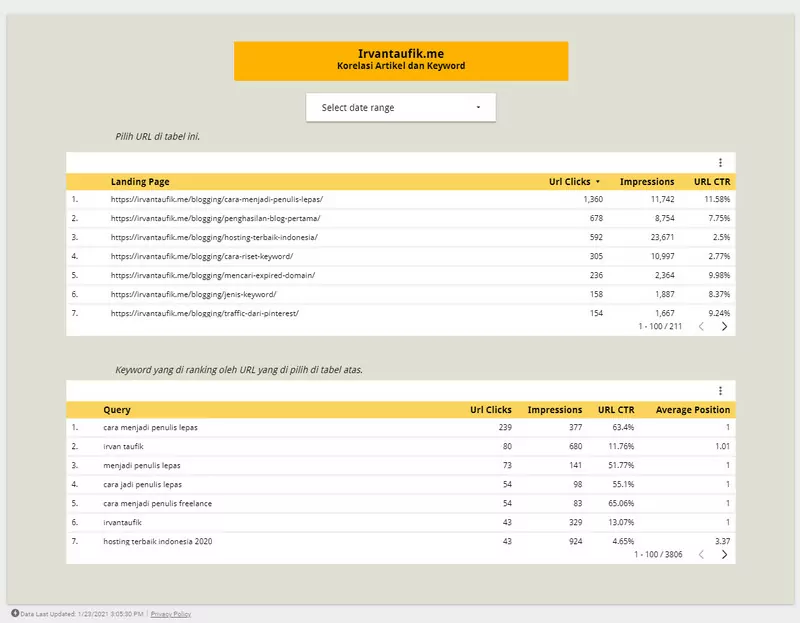The height and width of the screenshot is (623, 800).
Task: Sort Query table by Url Clicks header
Action: point(490,410)
